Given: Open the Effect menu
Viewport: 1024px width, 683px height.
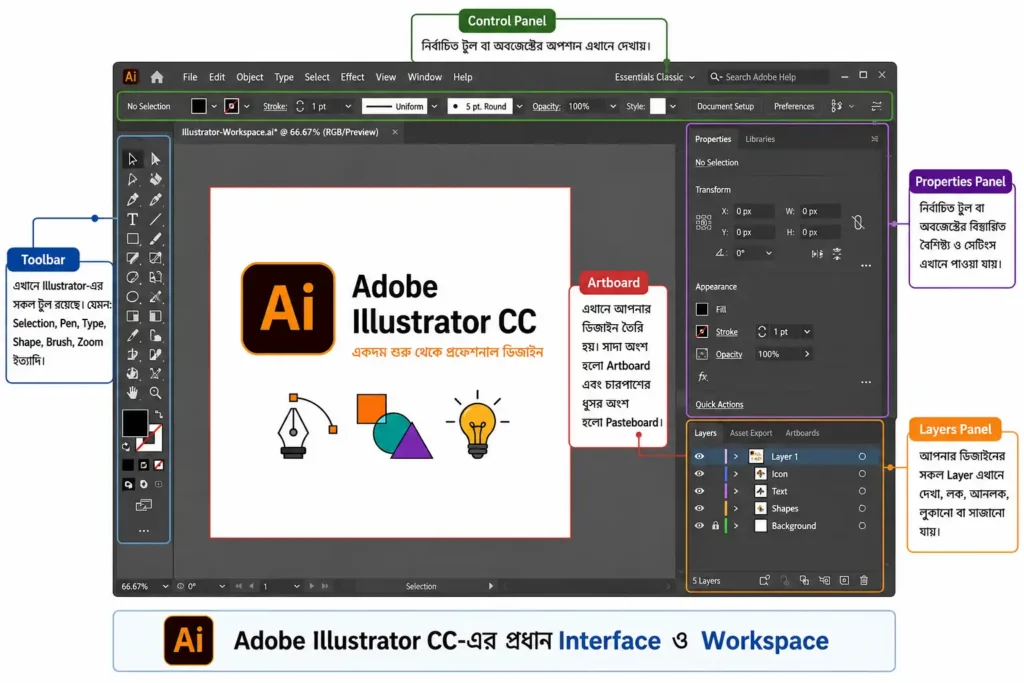Looking at the screenshot, I should tap(353, 77).
